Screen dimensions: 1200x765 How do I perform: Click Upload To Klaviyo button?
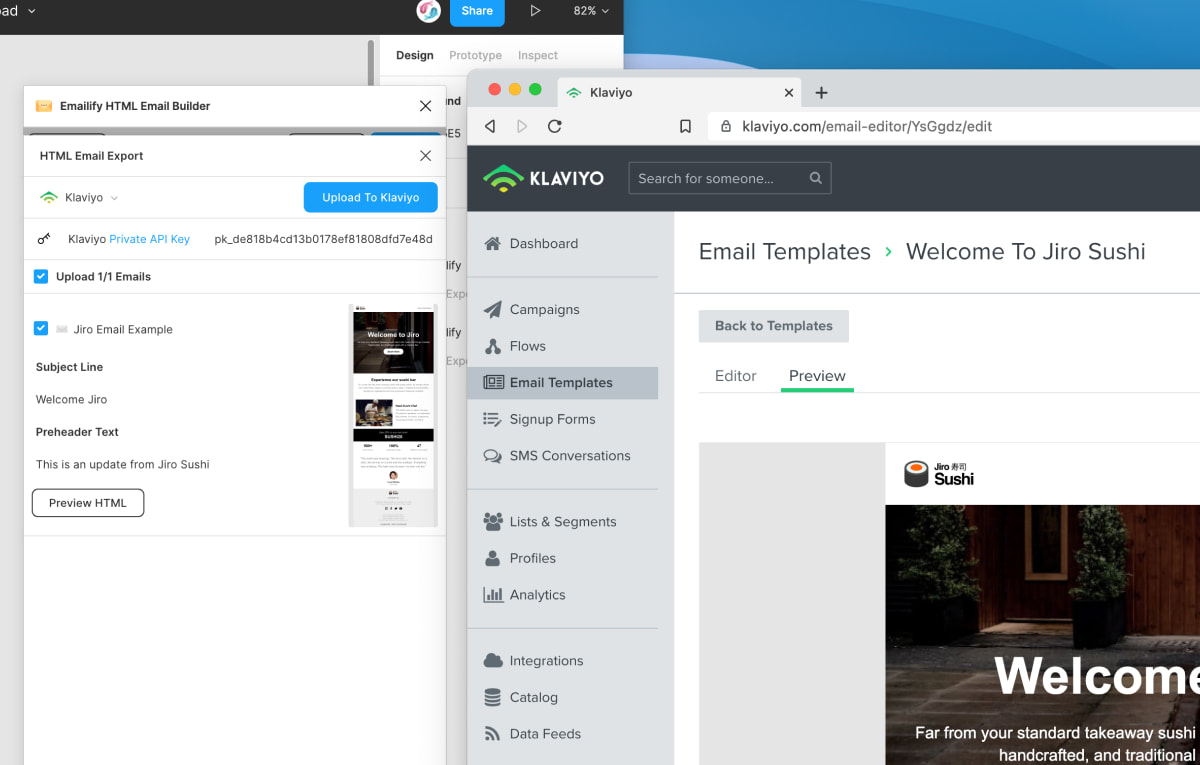[x=370, y=198]
